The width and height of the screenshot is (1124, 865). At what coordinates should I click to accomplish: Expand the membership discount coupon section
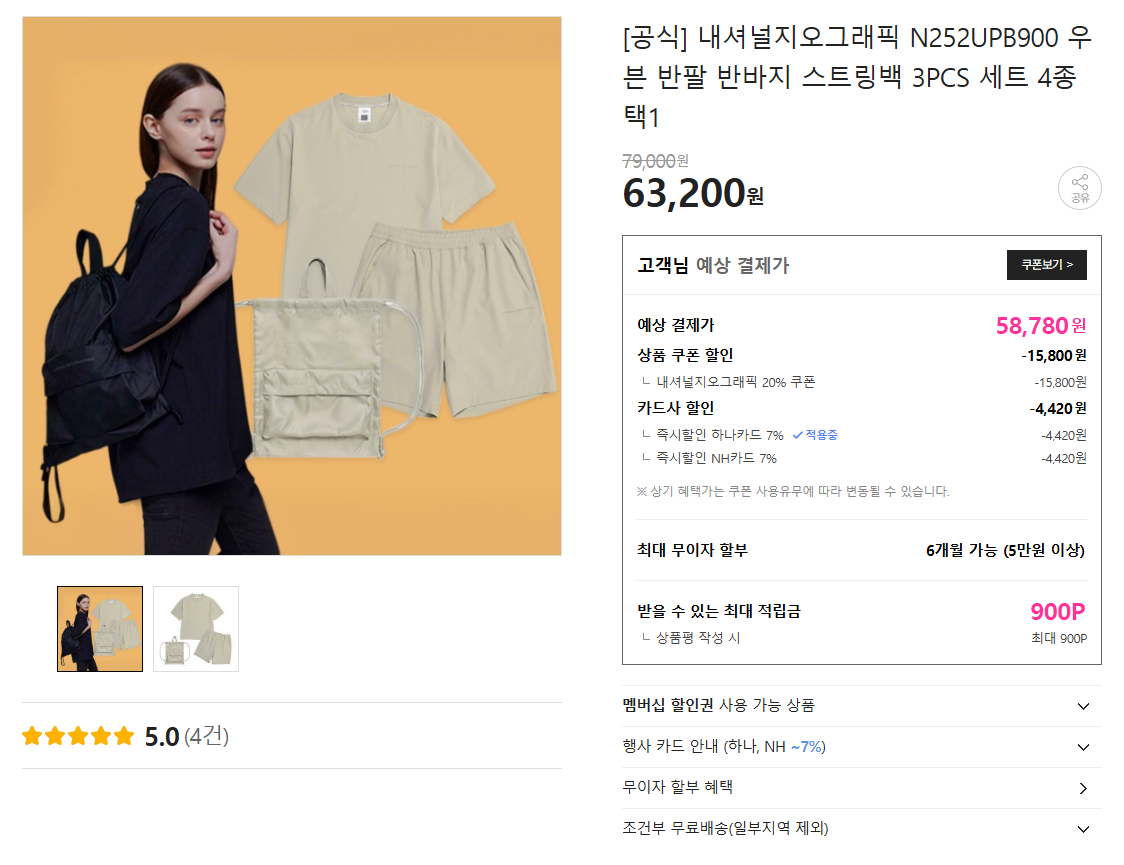click(1083, 706)
